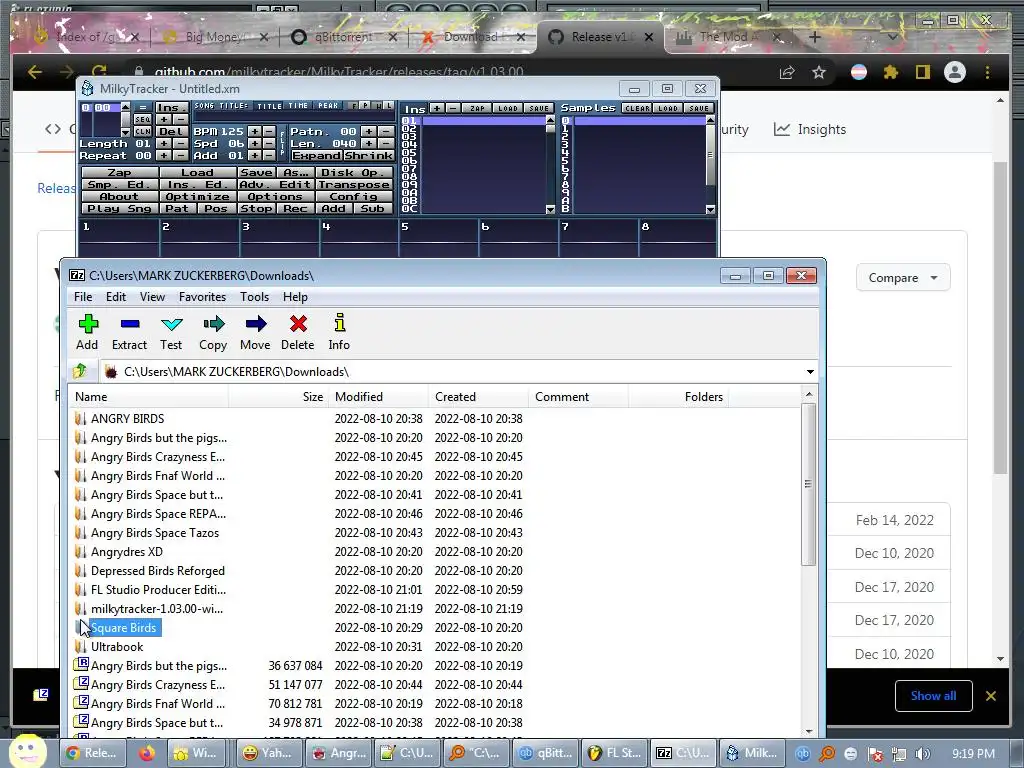The height and width of the screenshot is (768, 1024).
Task: Toggle the Chrome side panel icon
Action: pyautogui.click(x=923, y=72)
